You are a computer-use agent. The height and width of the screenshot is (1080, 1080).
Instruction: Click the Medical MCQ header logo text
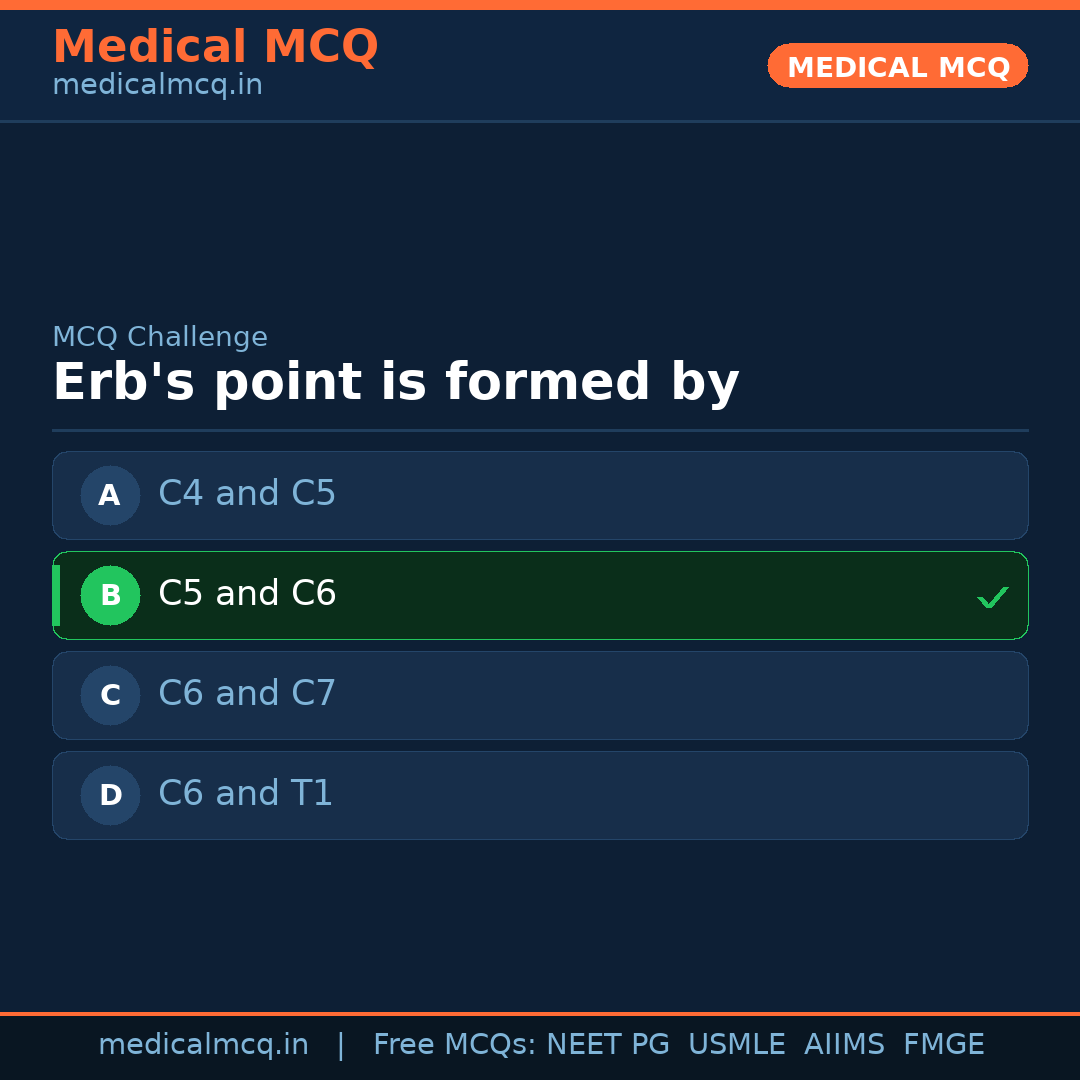216,47
